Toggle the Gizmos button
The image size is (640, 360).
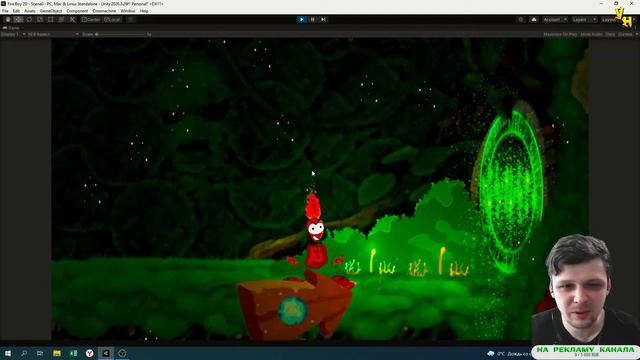click(x=625, y=34)
